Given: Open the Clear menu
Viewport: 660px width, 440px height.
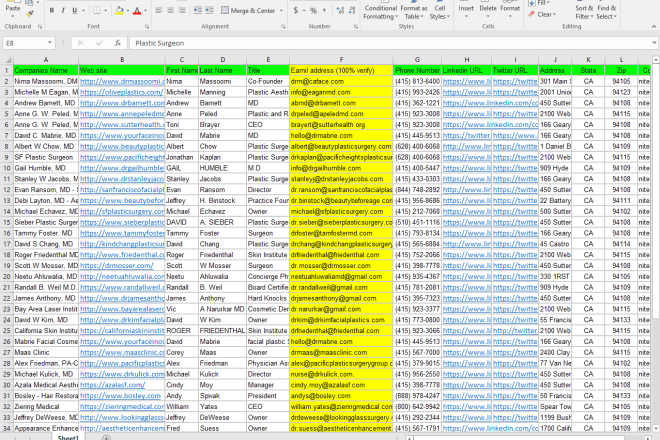Looking at the screenshot, I should [543, 14].
